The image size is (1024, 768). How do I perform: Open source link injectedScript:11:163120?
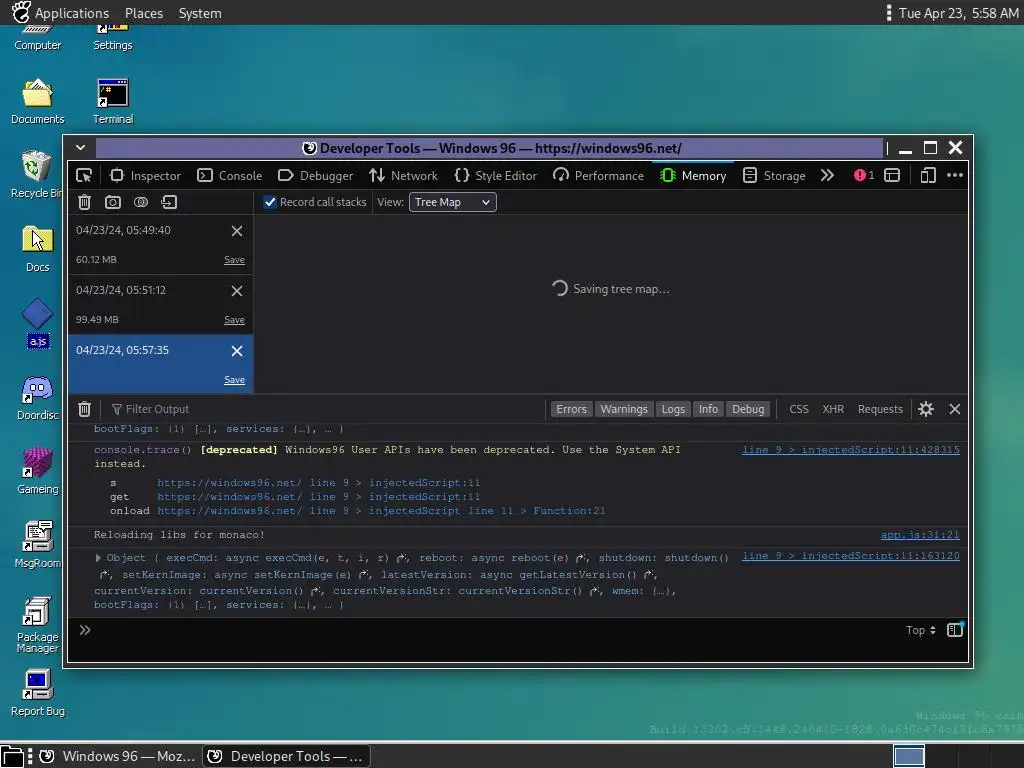(851, 556)
